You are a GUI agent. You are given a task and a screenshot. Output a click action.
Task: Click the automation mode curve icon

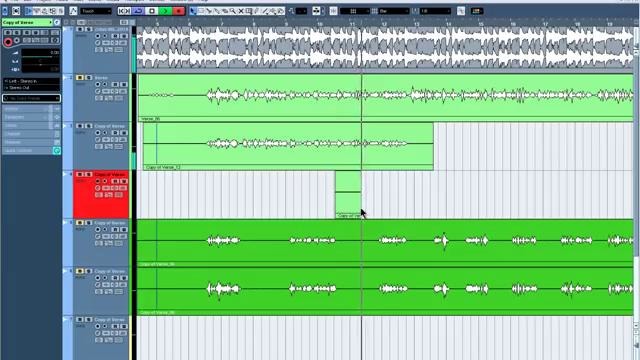point(73,11)
